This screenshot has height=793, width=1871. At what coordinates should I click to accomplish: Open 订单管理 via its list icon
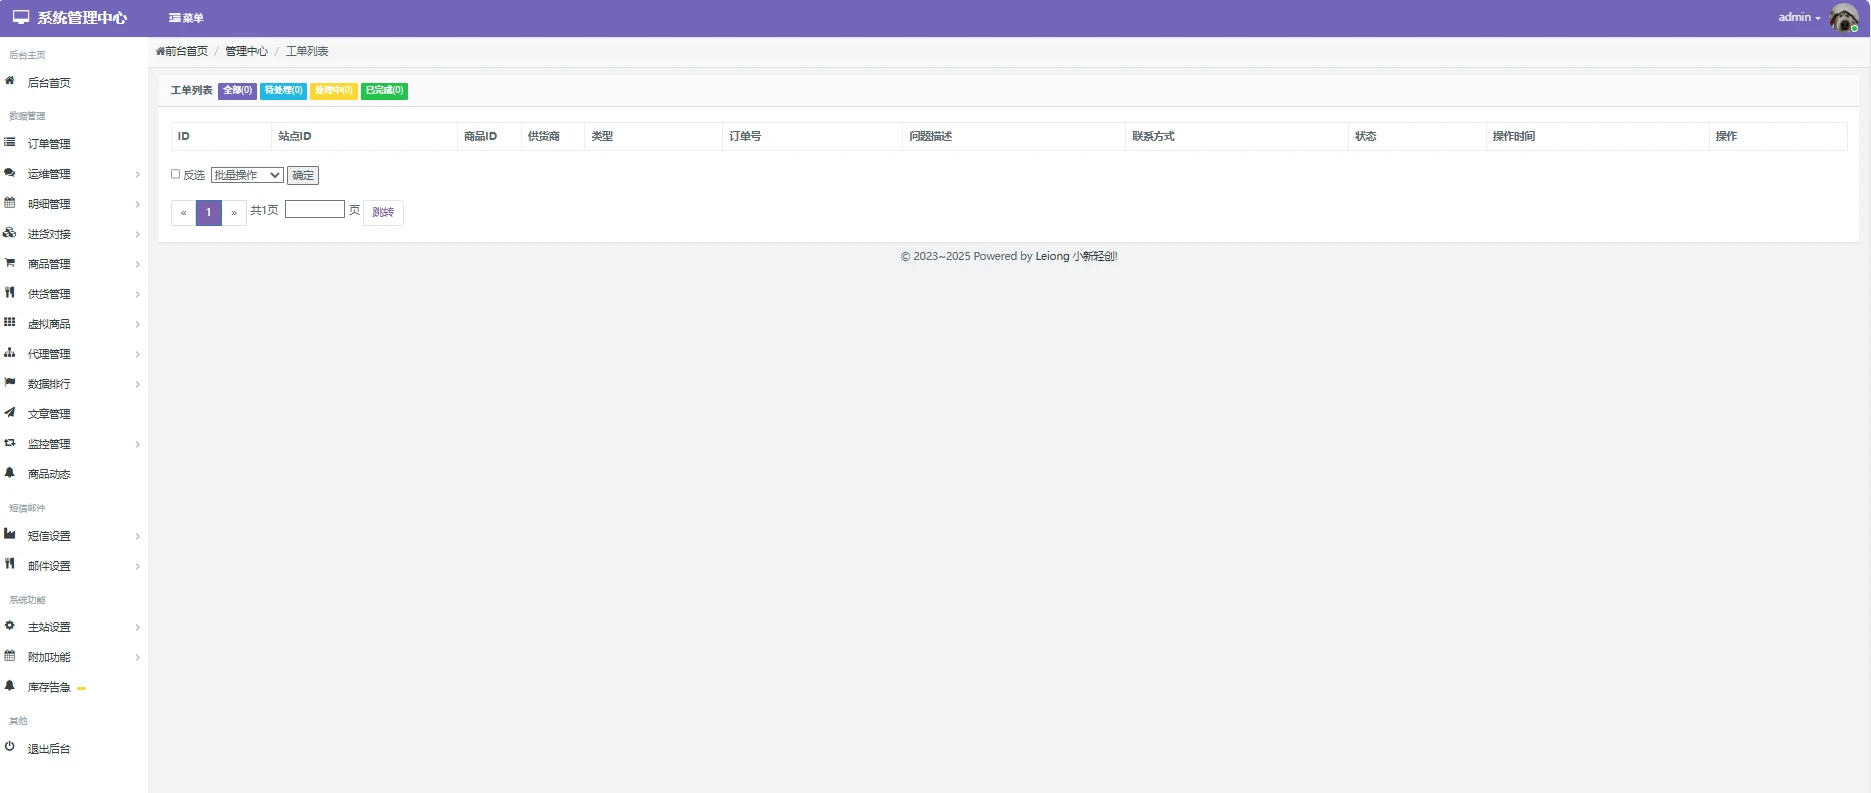coord(10,143)
